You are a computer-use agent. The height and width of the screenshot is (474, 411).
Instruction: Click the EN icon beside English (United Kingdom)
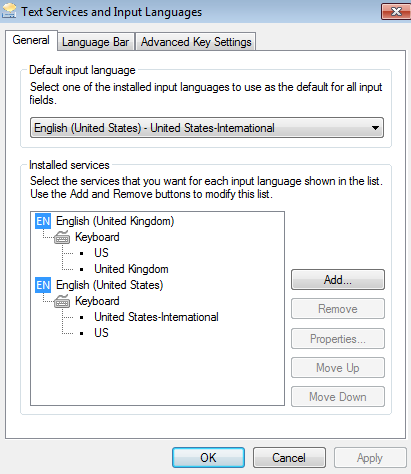[43, 221]
